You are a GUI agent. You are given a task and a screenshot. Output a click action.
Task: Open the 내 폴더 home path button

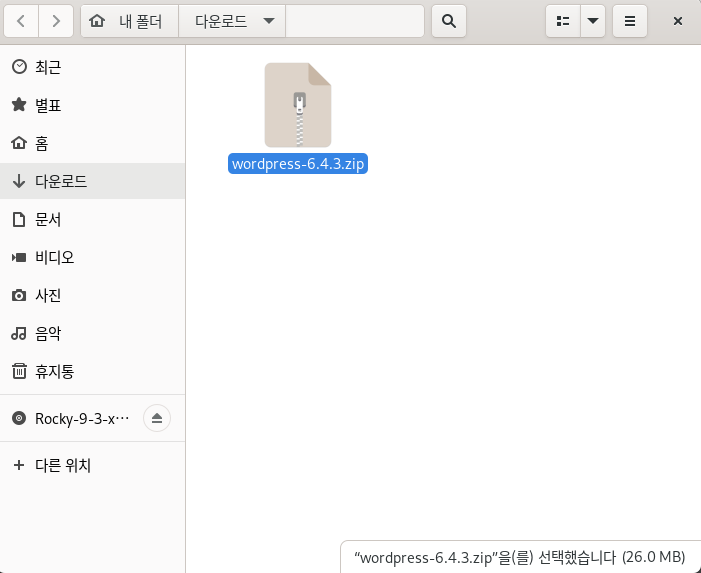point(130,21)
